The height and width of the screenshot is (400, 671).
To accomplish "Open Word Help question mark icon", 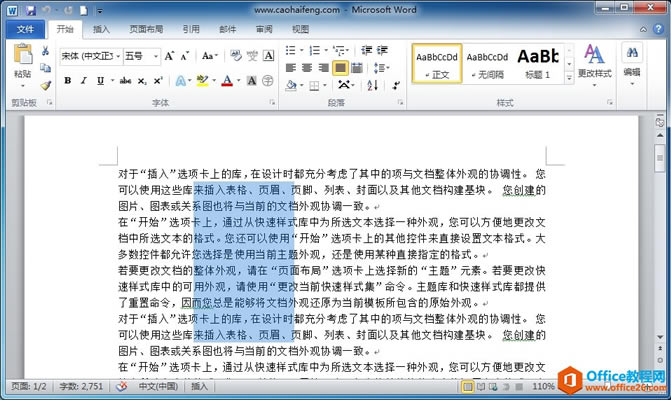I will 658,29.
